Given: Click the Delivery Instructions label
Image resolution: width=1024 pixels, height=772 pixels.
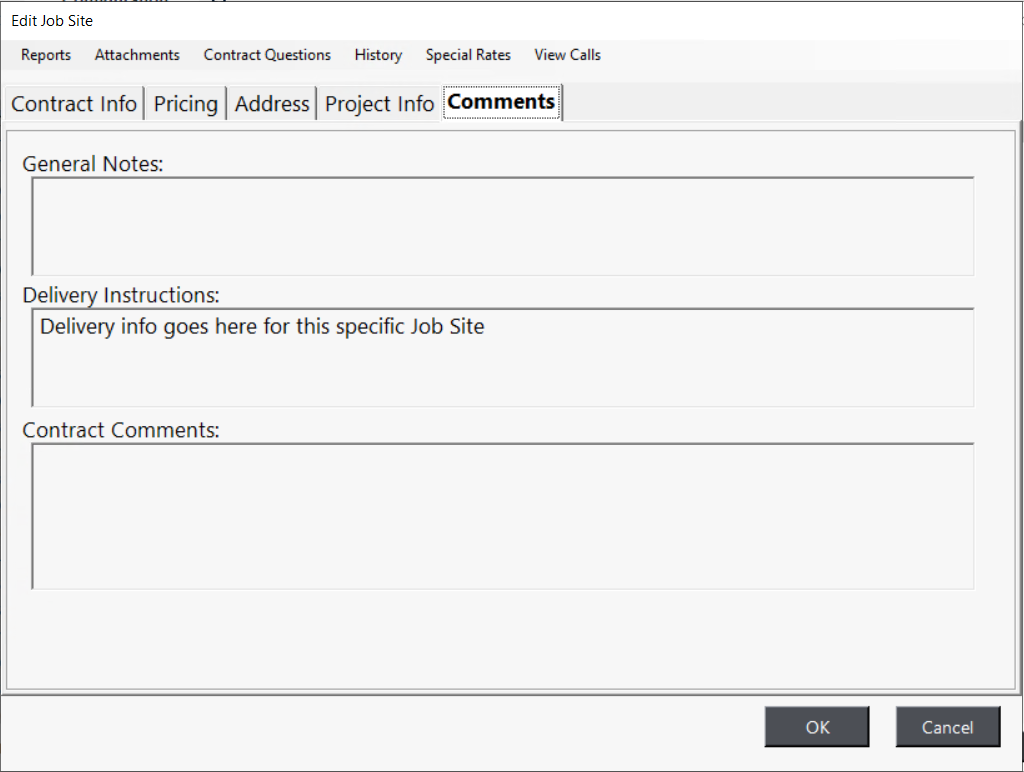Looking at the screenshot, I should click(121, 295).
